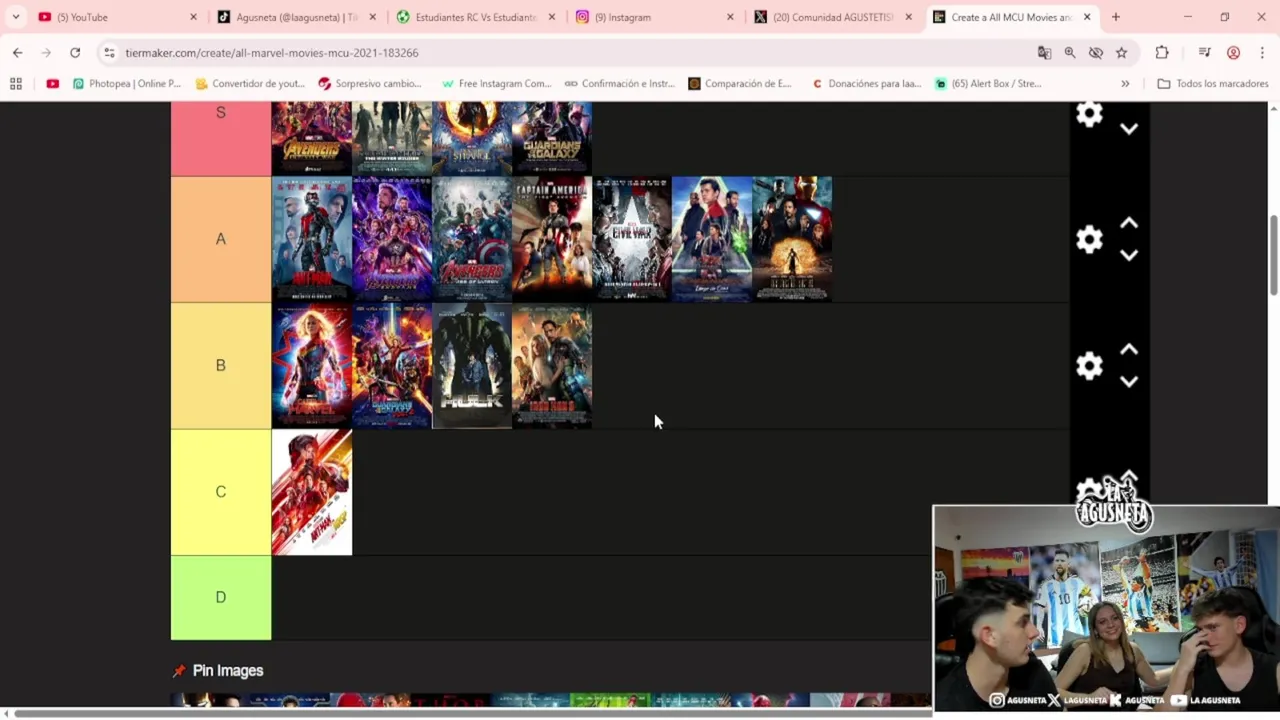The width and height of the screenshot is (1280, 720).
Task: Open site information icon in address bar
Action: 109,53
